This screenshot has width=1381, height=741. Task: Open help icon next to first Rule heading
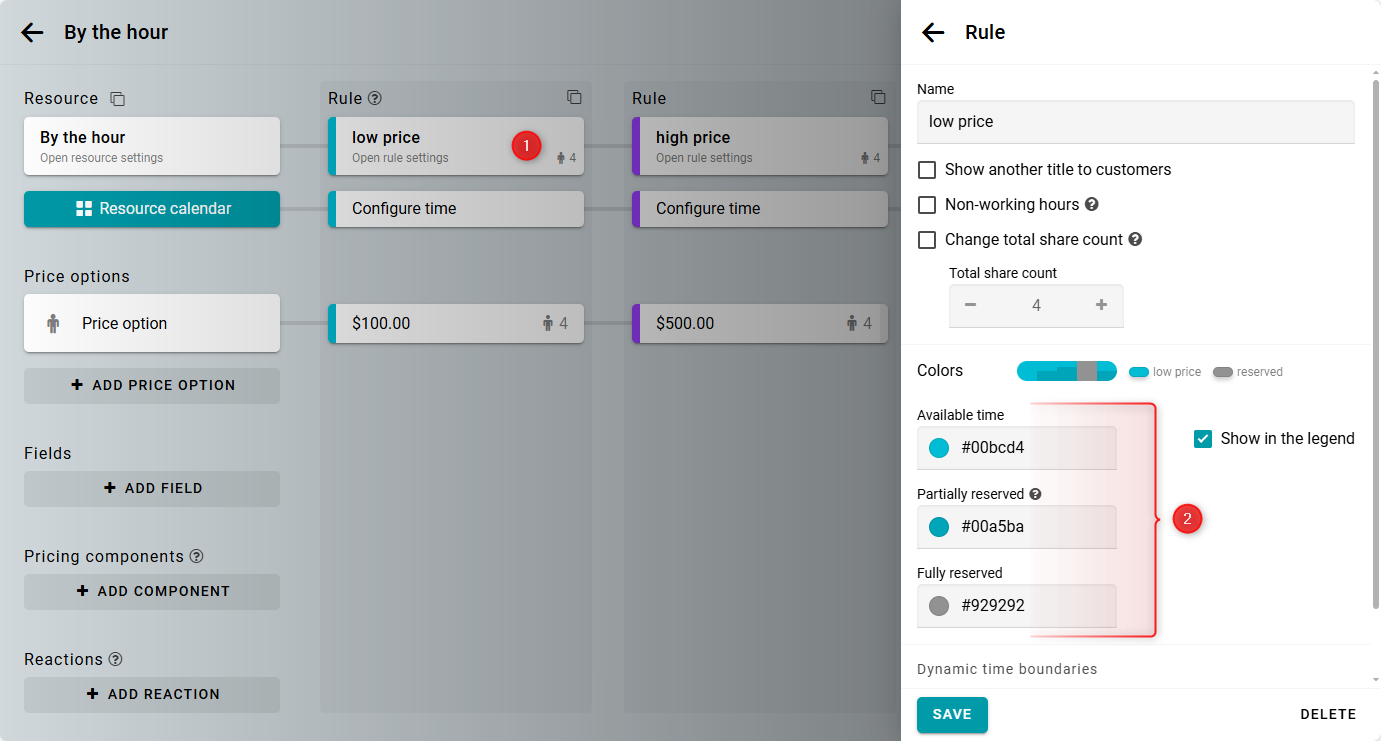tap(375, 98)
